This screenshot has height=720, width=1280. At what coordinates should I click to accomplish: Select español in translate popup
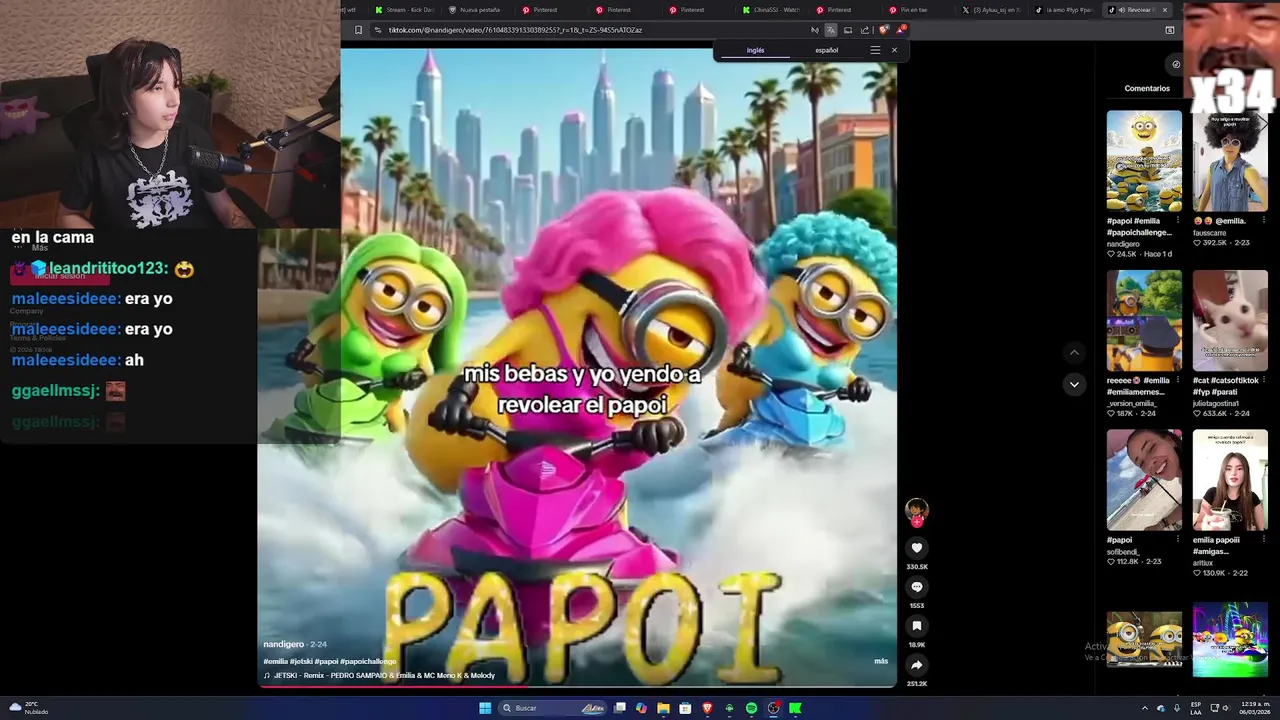827,50
